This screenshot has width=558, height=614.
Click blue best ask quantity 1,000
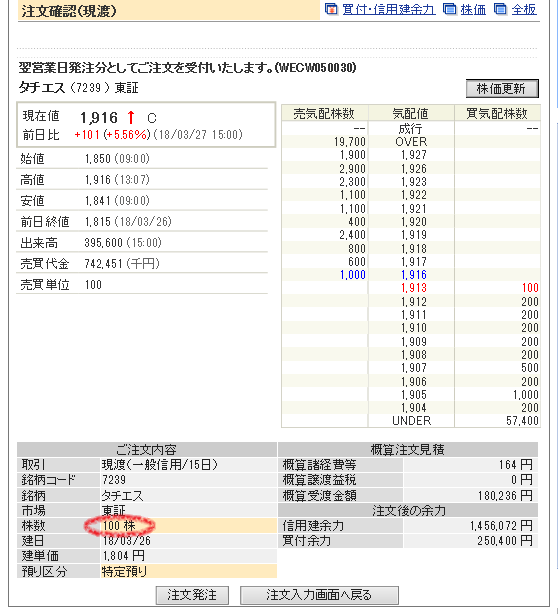[x=353, y=275]
